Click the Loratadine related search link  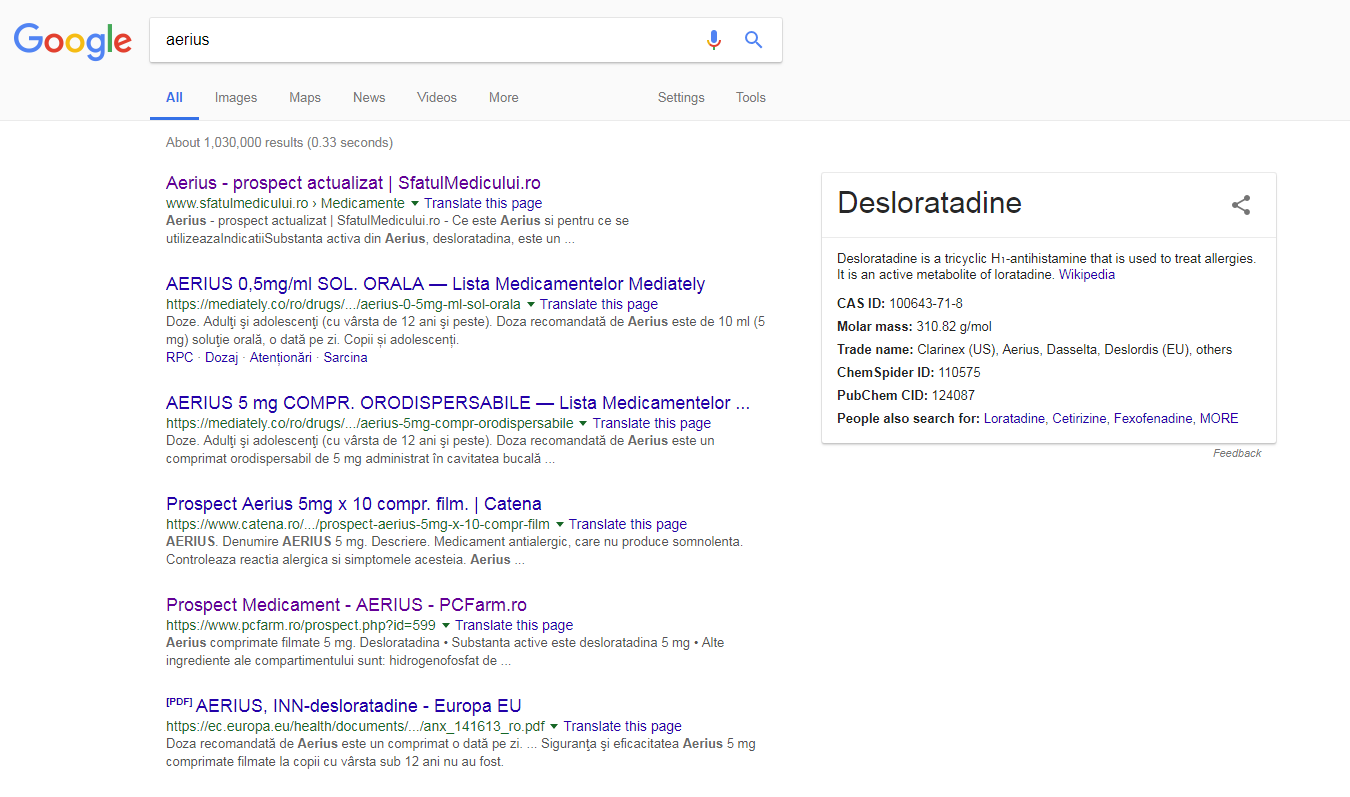(x=1014, y=419)
